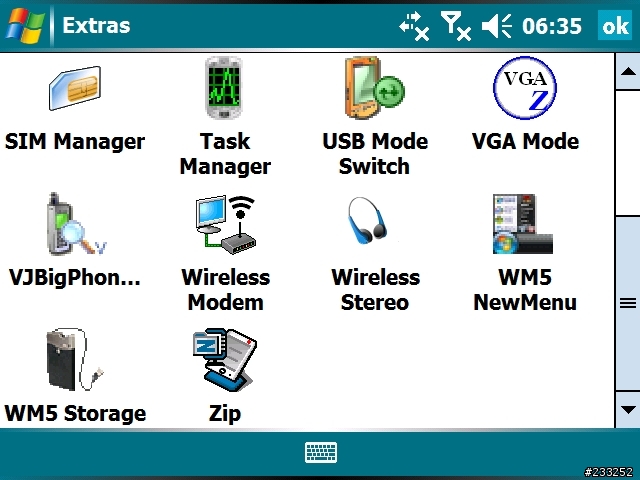The image size is (640, 480).
Task: Show the on-screen keyboard
Action: [x=321, y=452]
